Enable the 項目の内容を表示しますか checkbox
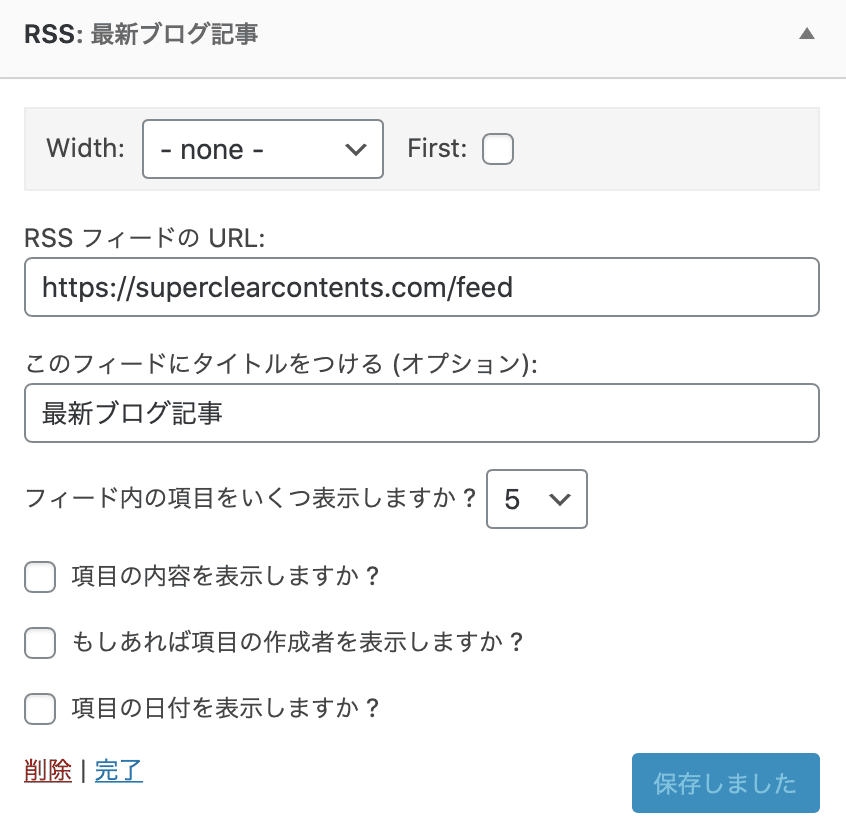This screenshot has height=834, width=846. point(40,577)
